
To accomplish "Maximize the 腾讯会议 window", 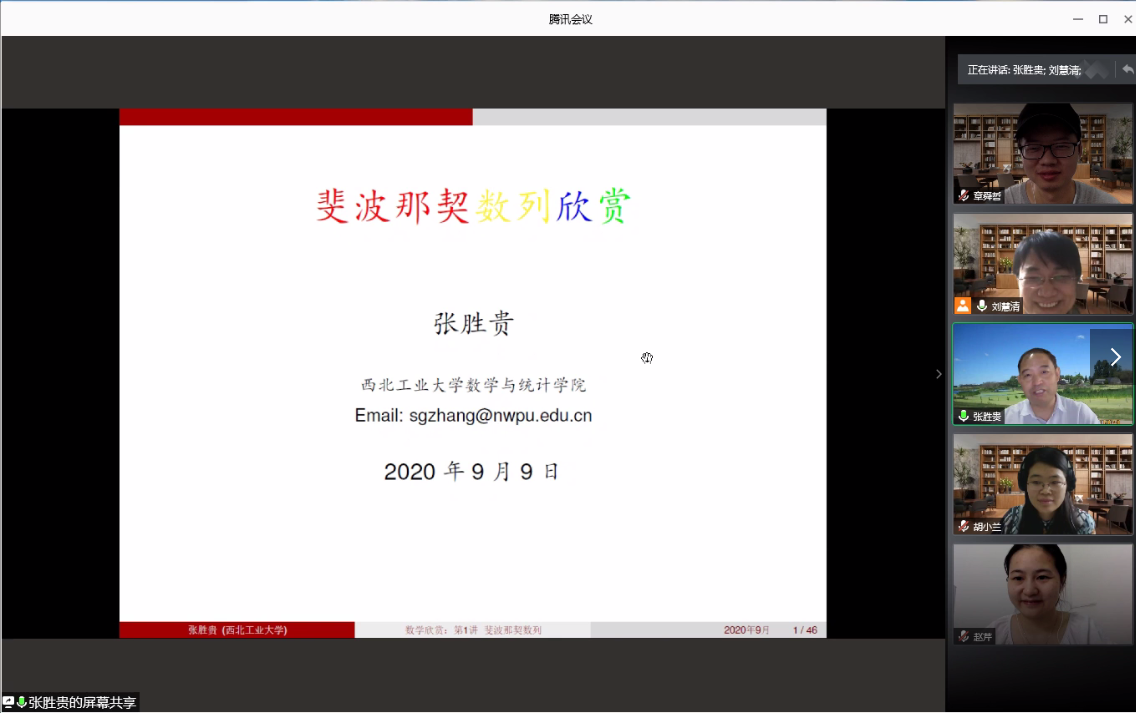I will coord(1103,19).
